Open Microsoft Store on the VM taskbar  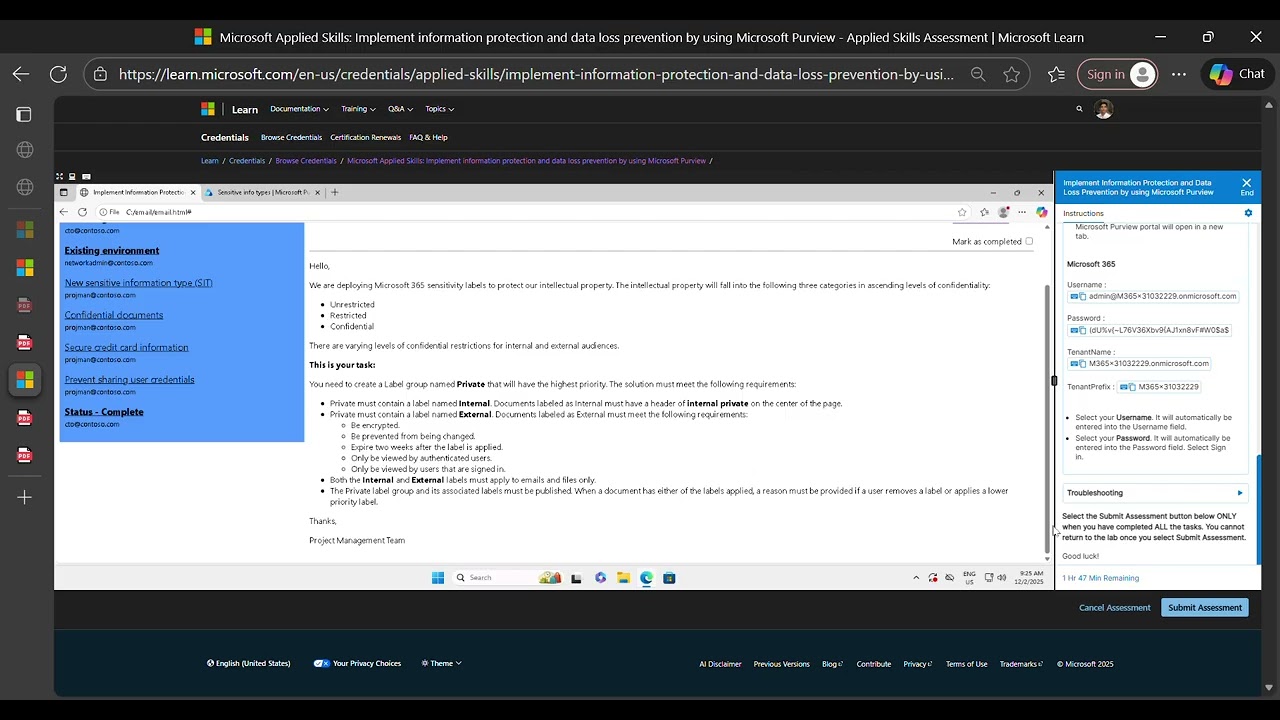tap(669, 578)
